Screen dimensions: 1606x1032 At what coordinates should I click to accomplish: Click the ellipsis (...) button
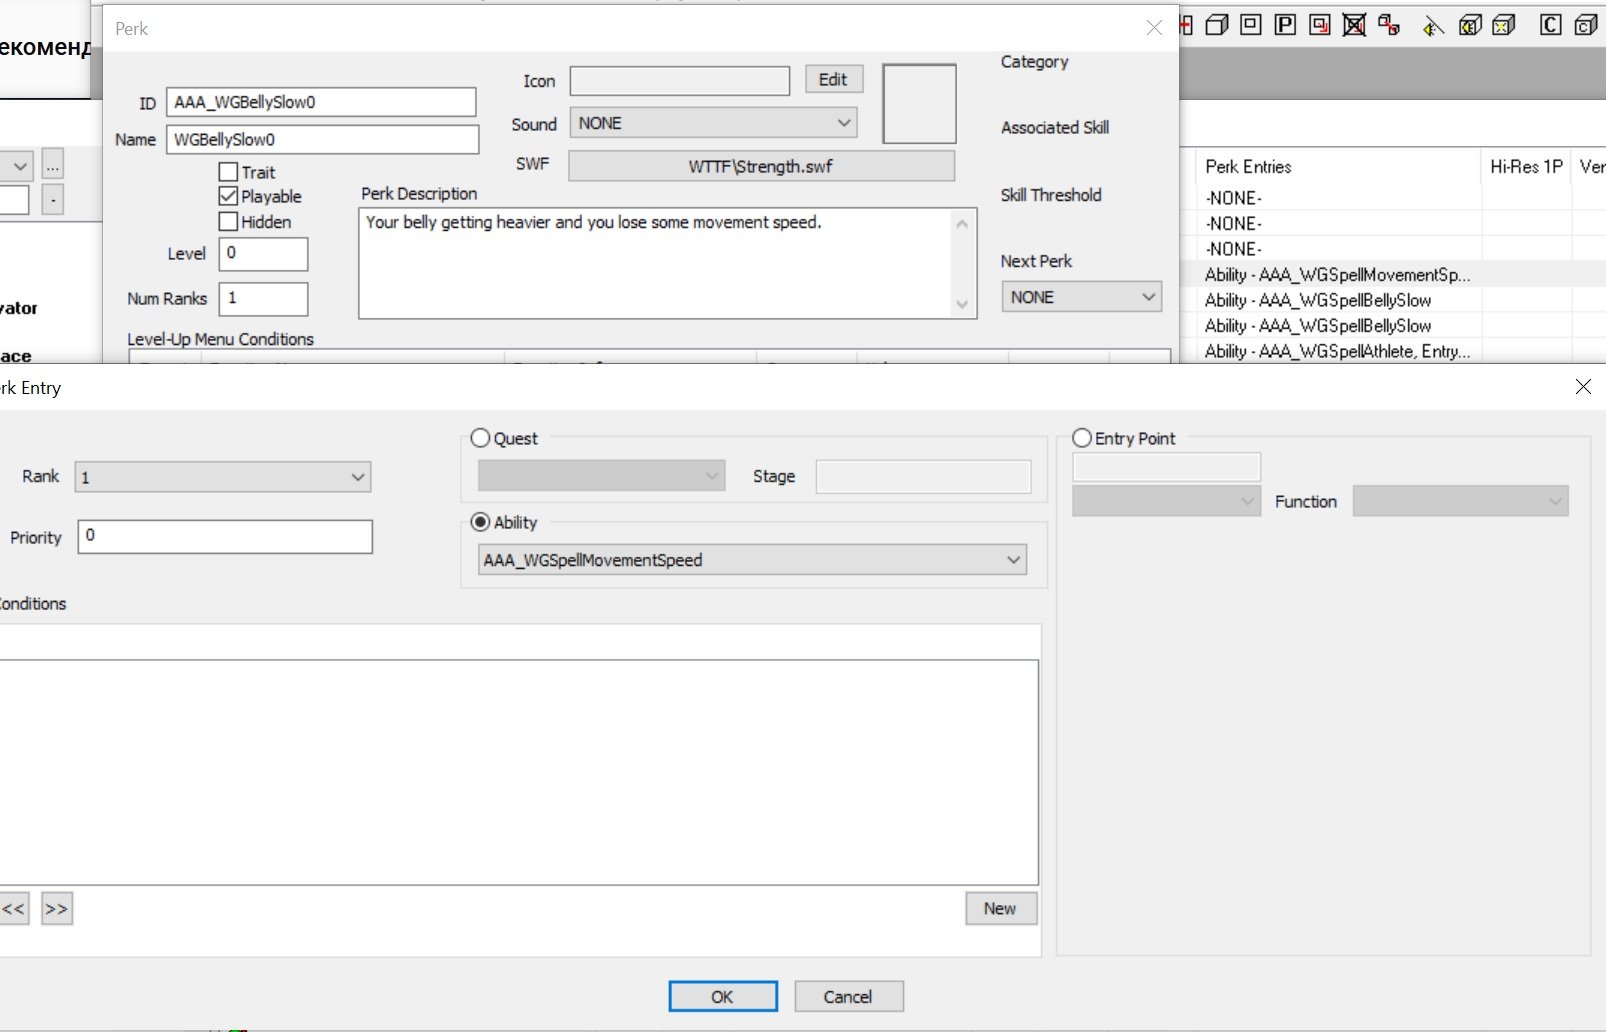(52, 165)
